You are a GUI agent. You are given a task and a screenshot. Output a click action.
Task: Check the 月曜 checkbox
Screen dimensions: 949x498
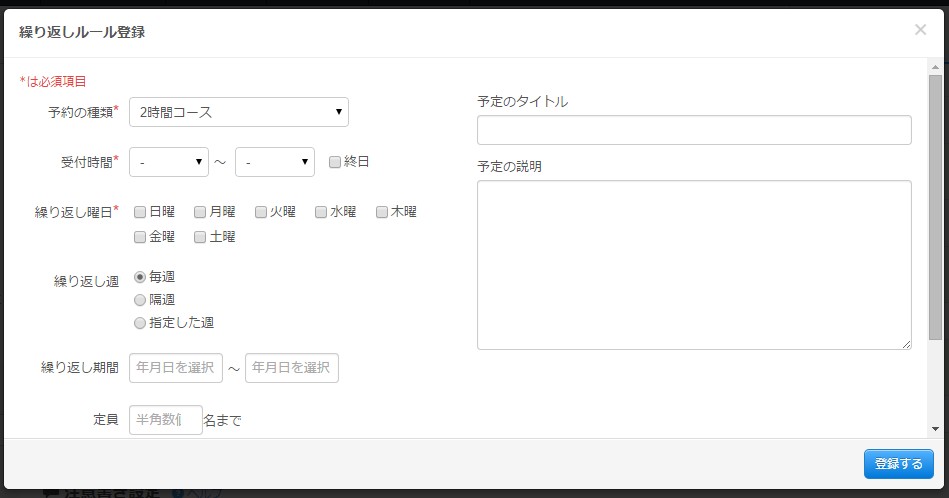(x=200, y=212)
